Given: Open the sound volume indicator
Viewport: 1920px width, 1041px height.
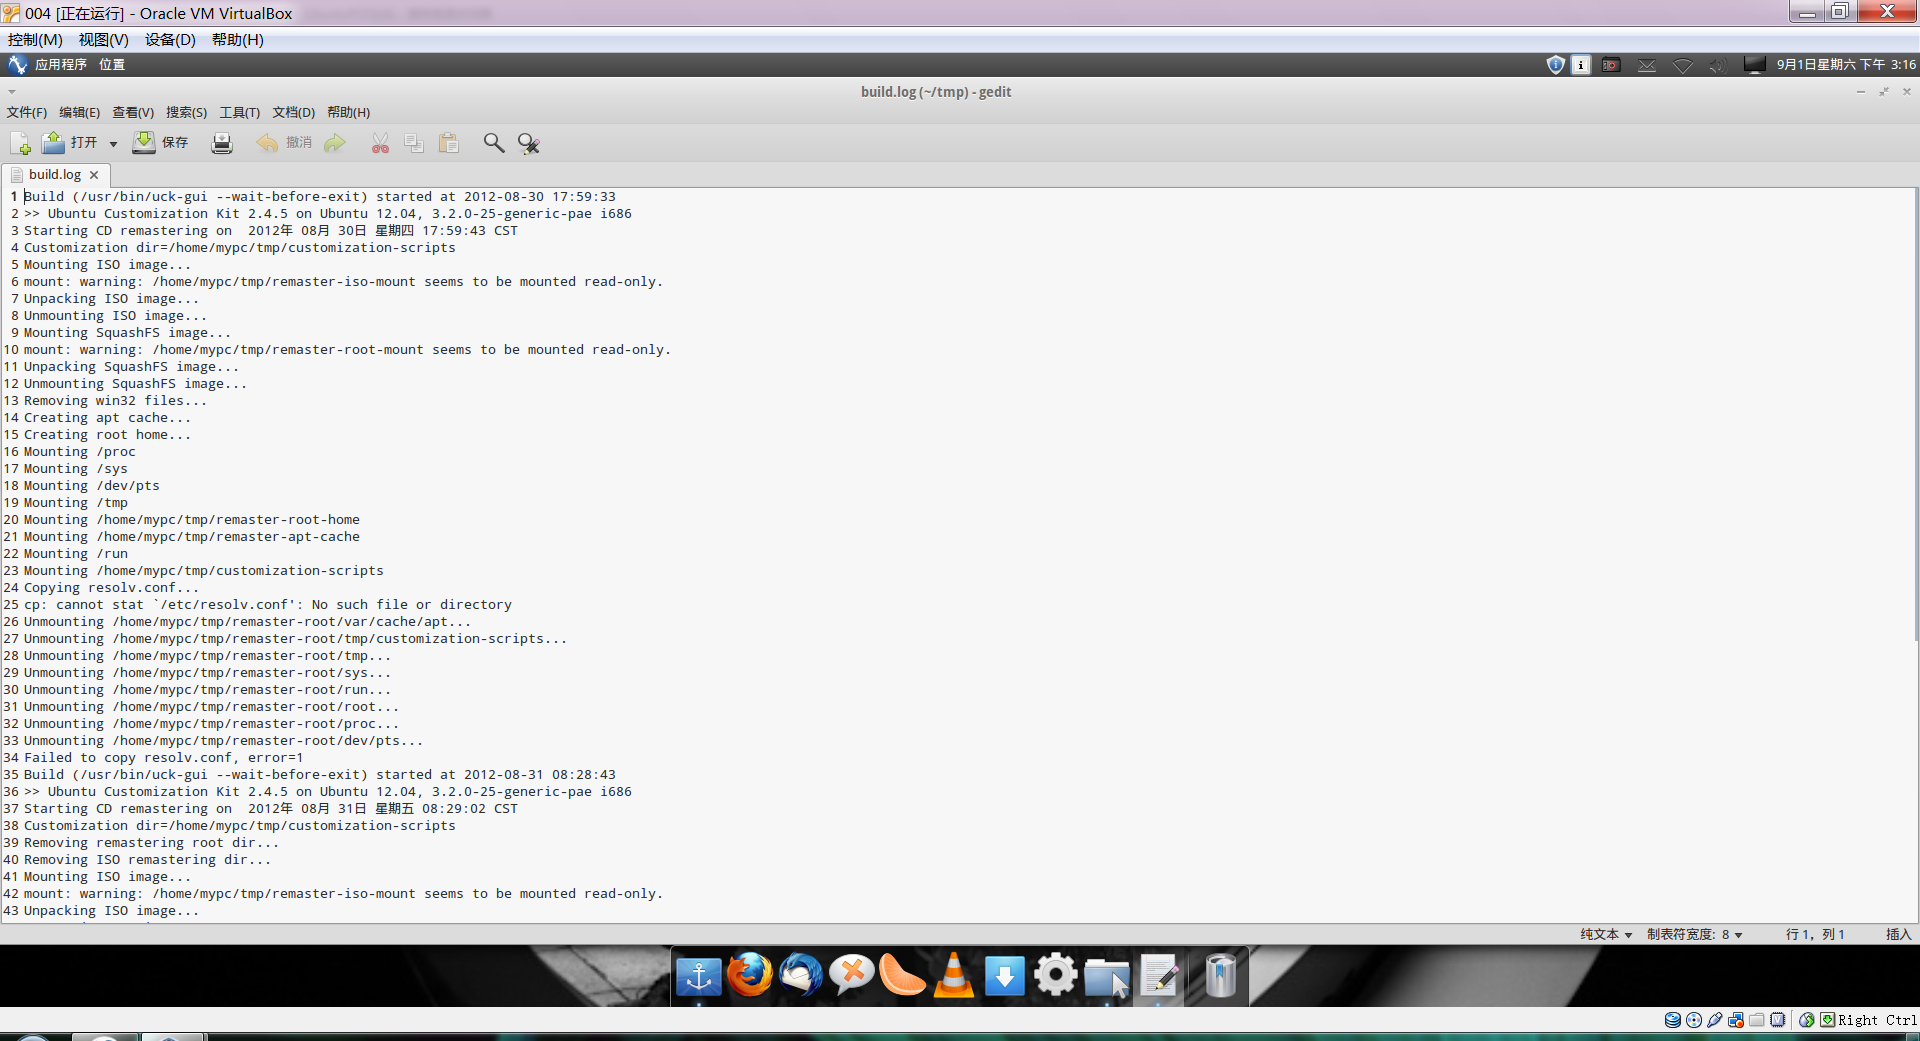Looking at the screenshot, I should pos(1717,65).
